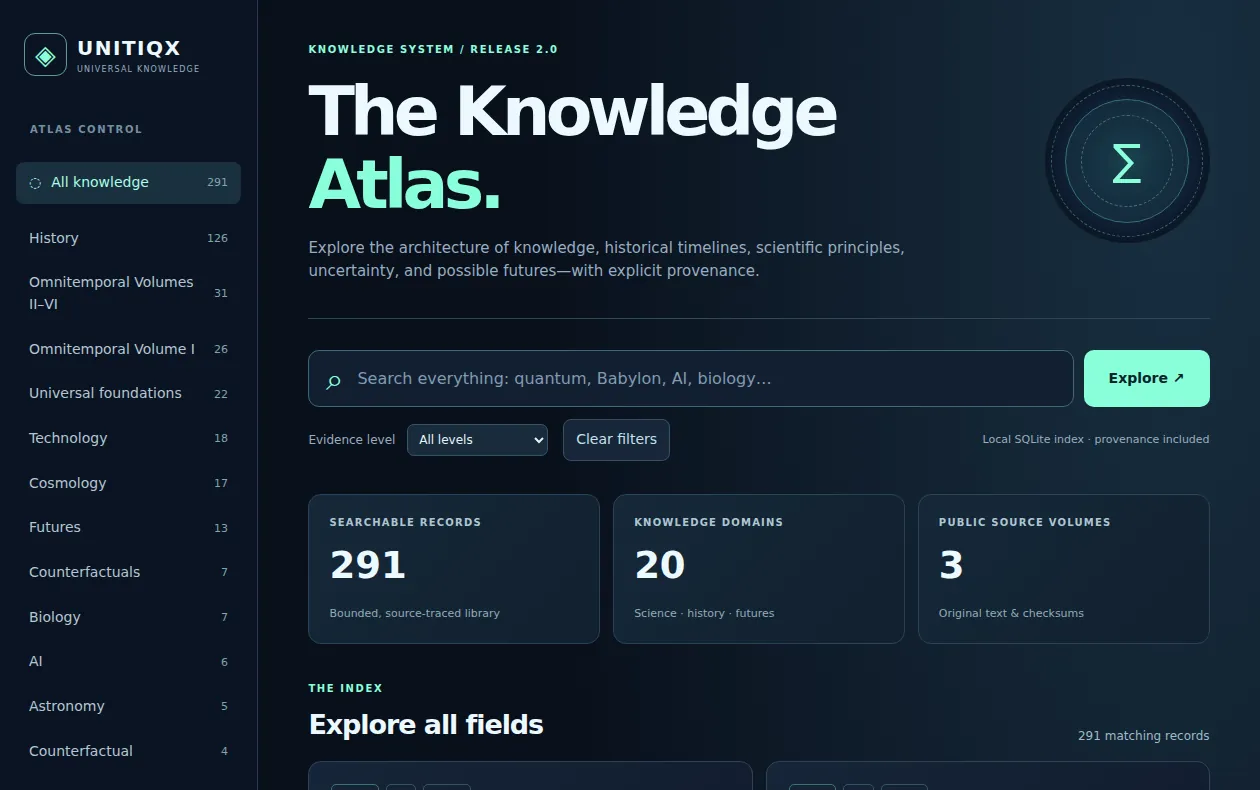Viewport: 1260px width, 790px height.
Task: Open the Evidence level dropdown
Action: coord(477,440)
